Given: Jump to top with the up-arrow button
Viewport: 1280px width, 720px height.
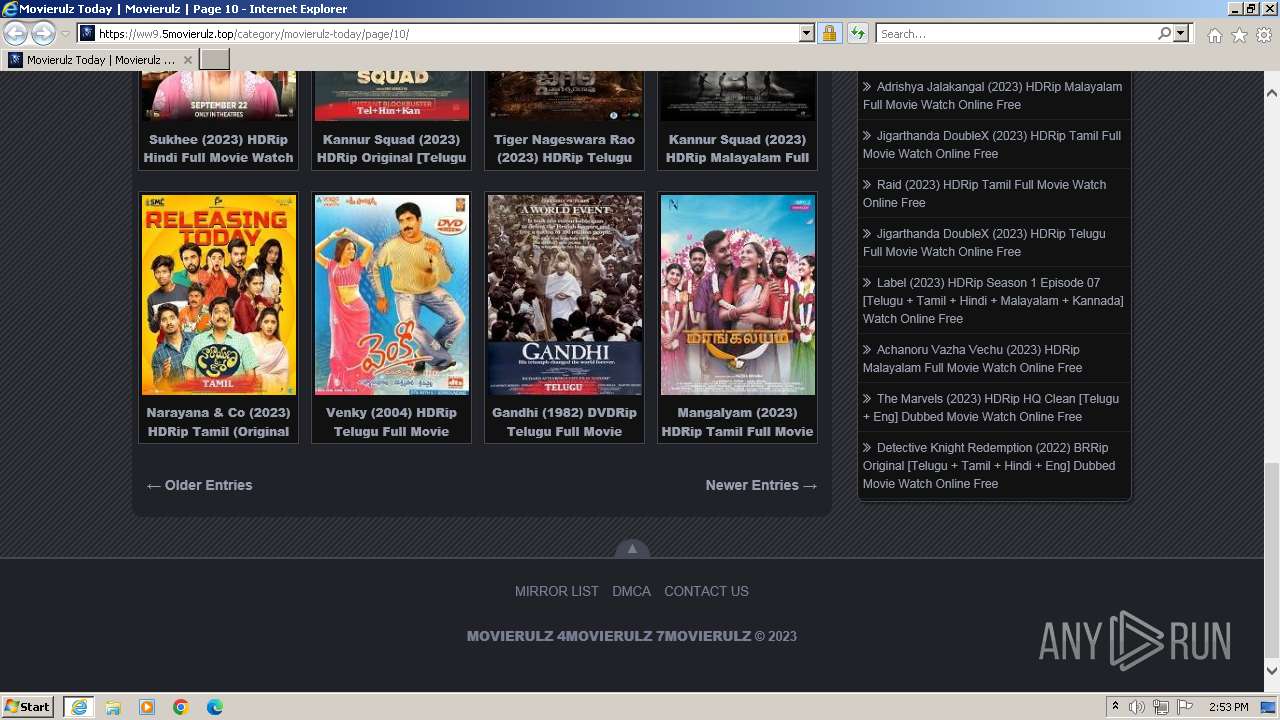Looking at the screenshot, I should pyautogui.click(x=632, y=549).
